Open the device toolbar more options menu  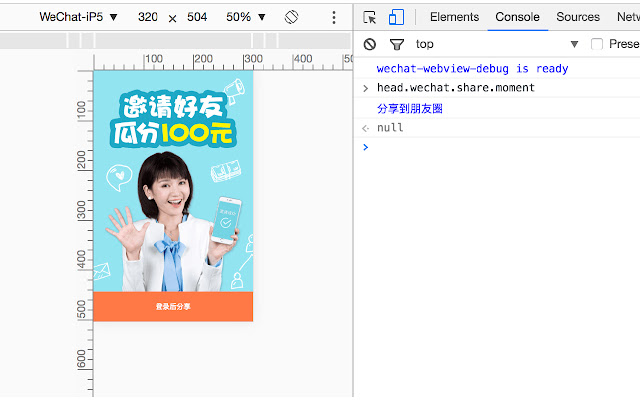(334, 17)
